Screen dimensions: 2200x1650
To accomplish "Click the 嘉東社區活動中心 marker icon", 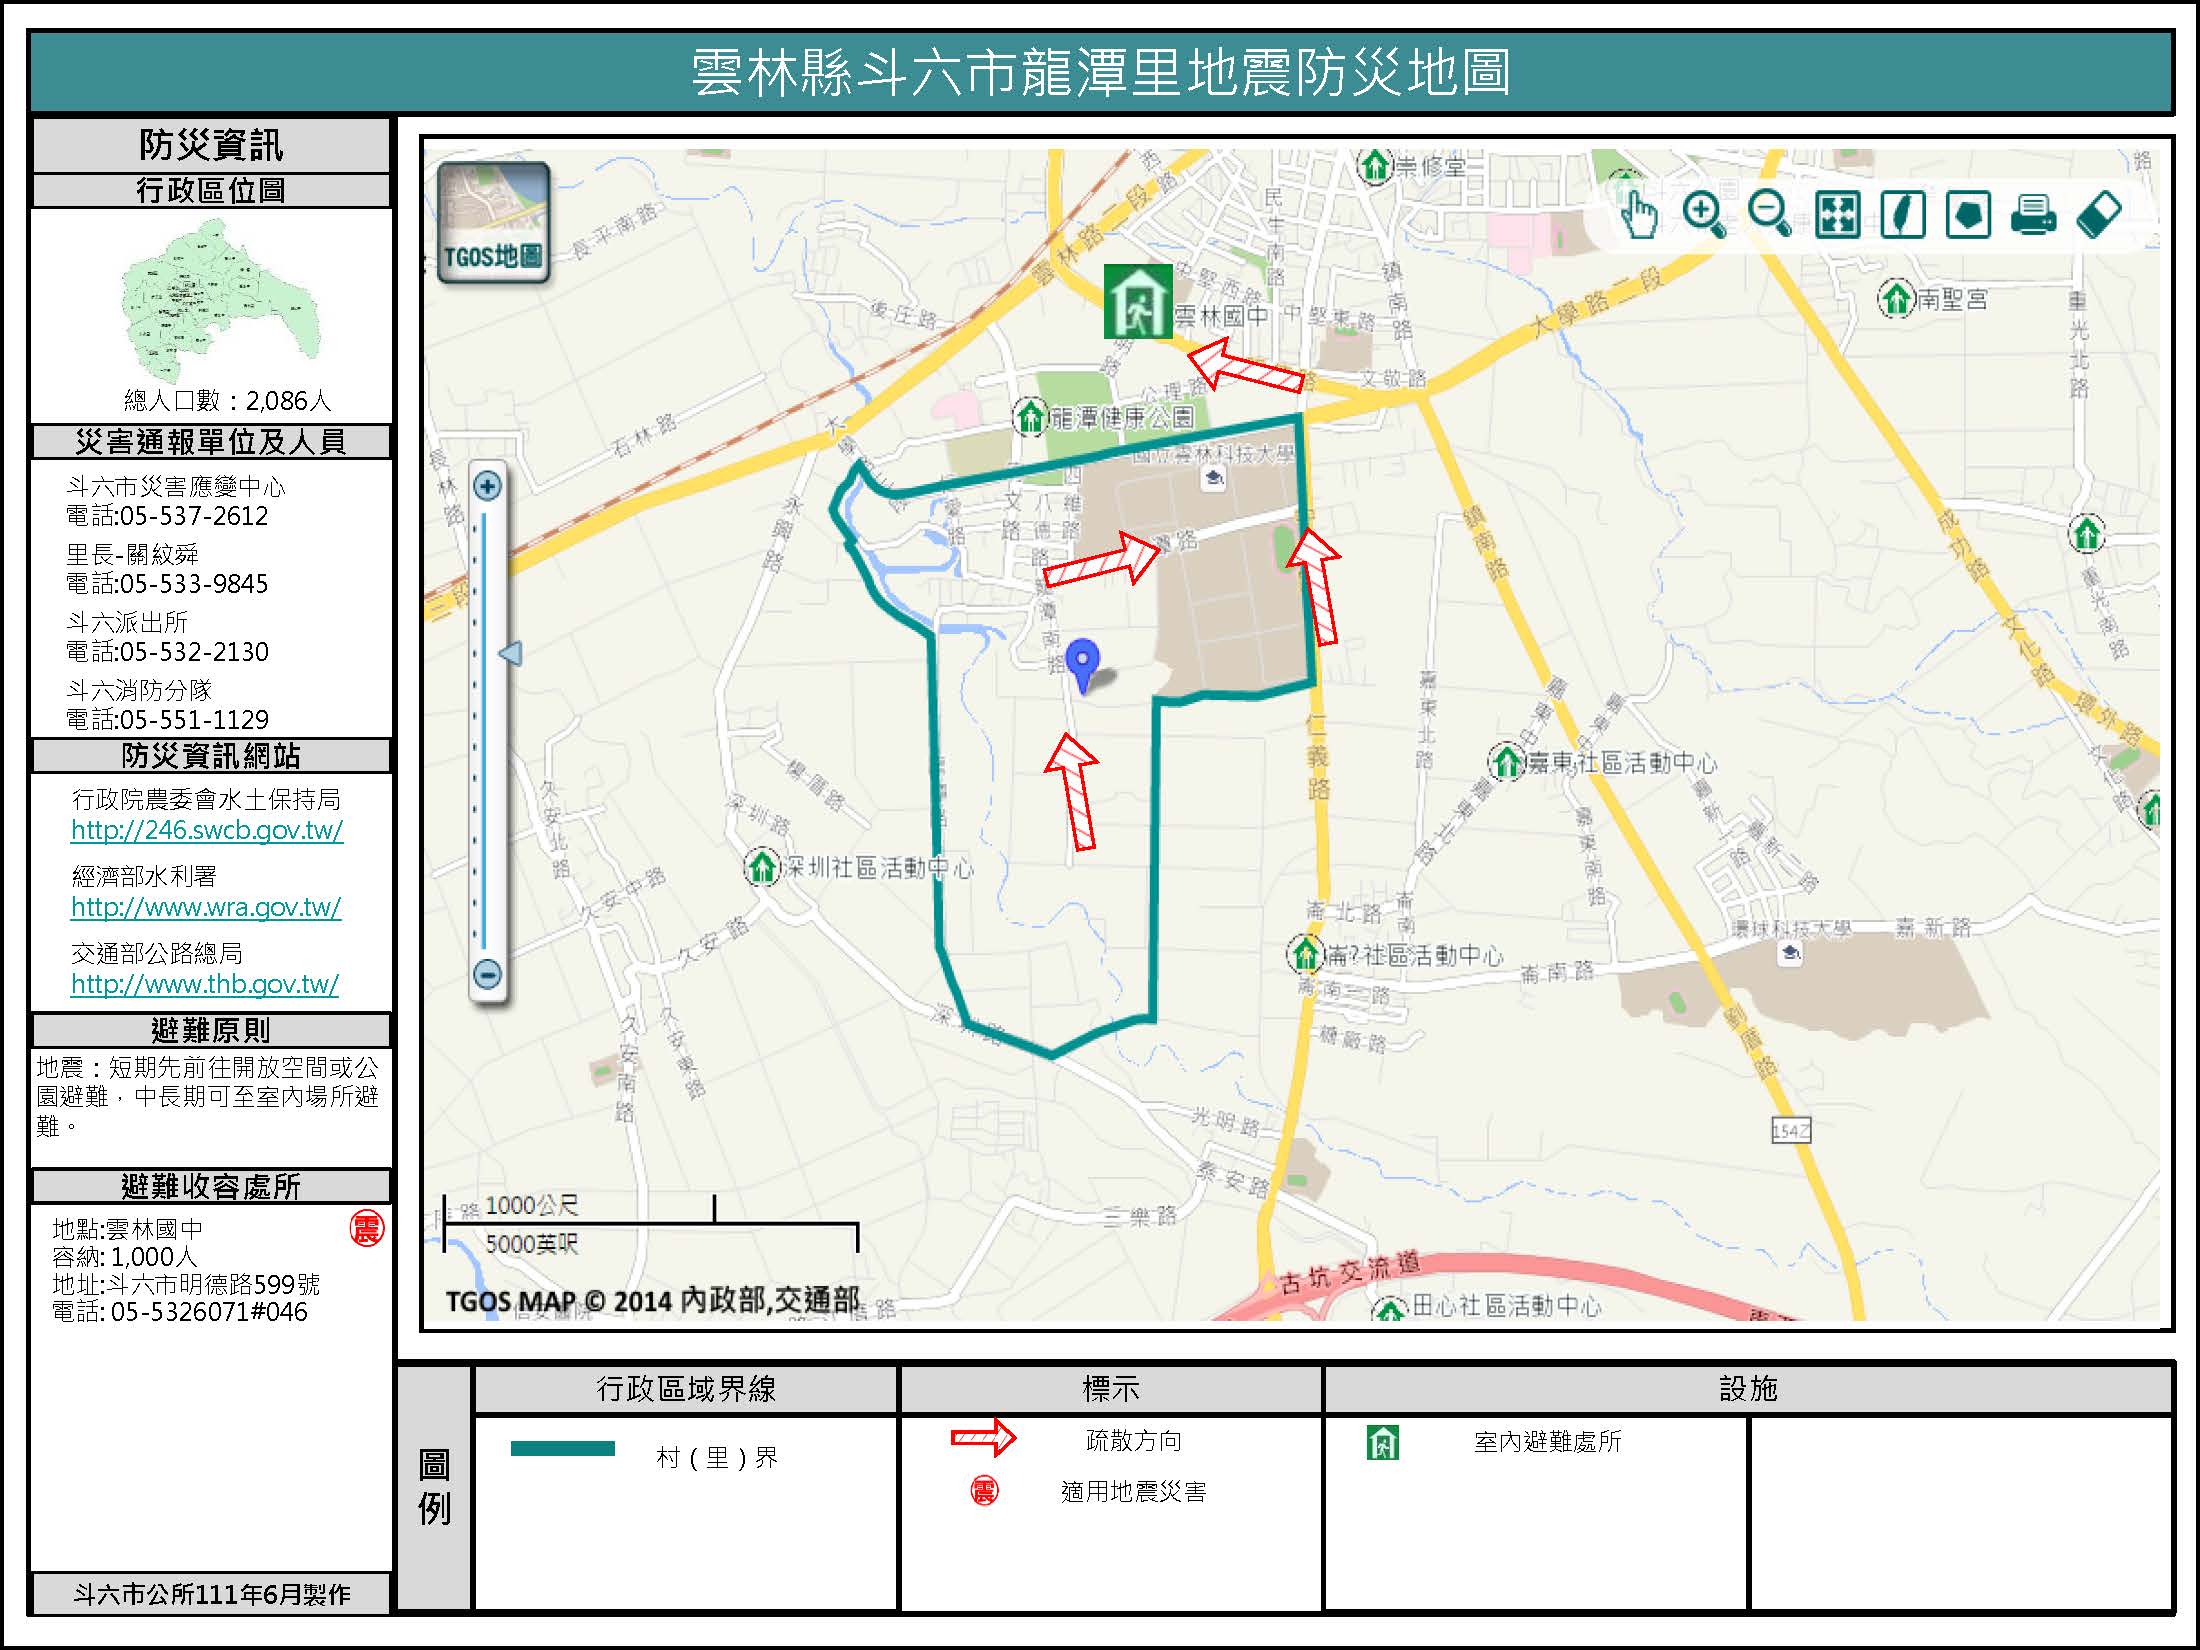I will point(1505,763).
